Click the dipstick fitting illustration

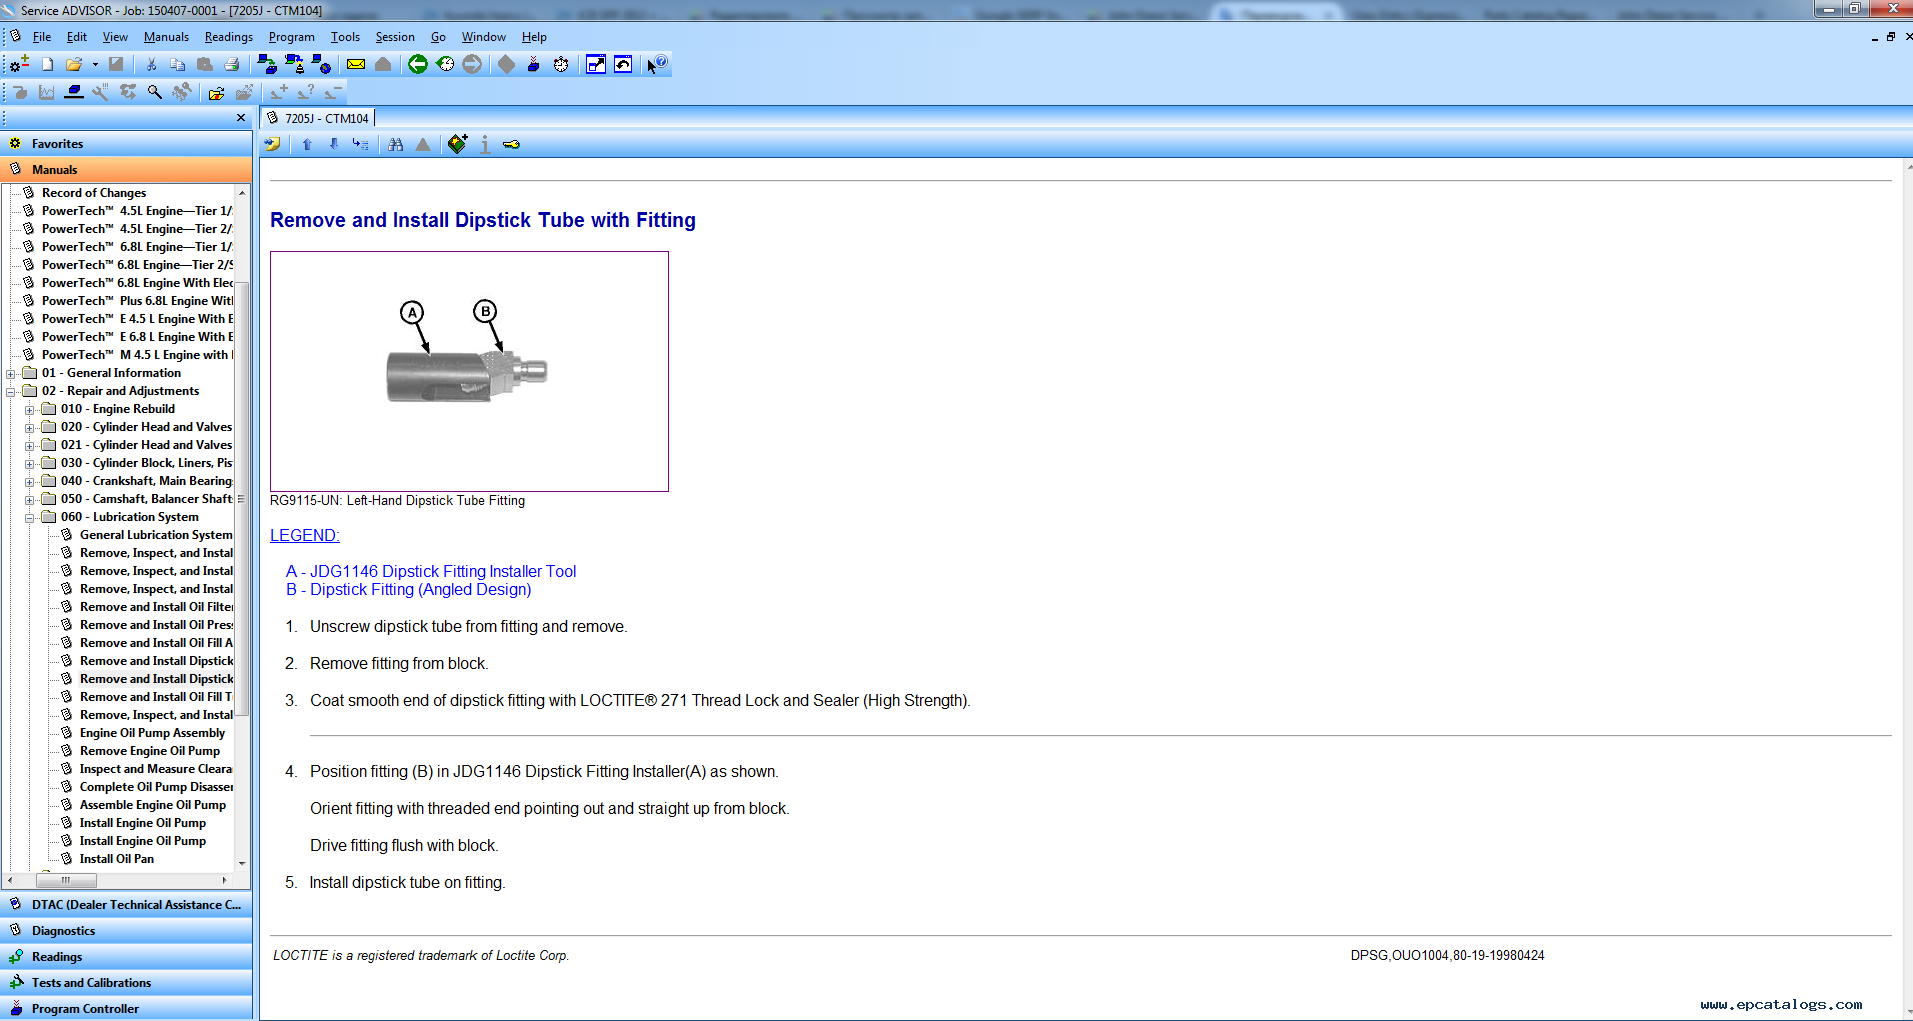pos(469,371)
